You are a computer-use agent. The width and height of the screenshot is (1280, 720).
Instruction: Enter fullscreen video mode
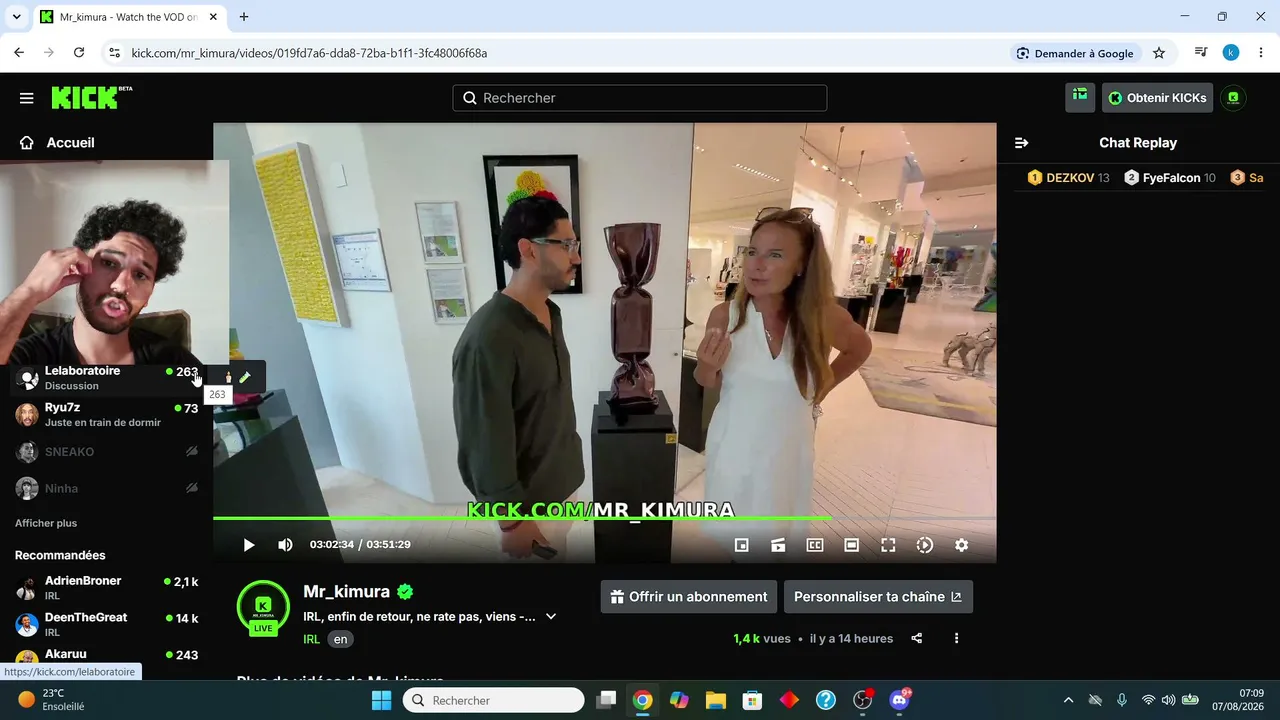(888, 545)
